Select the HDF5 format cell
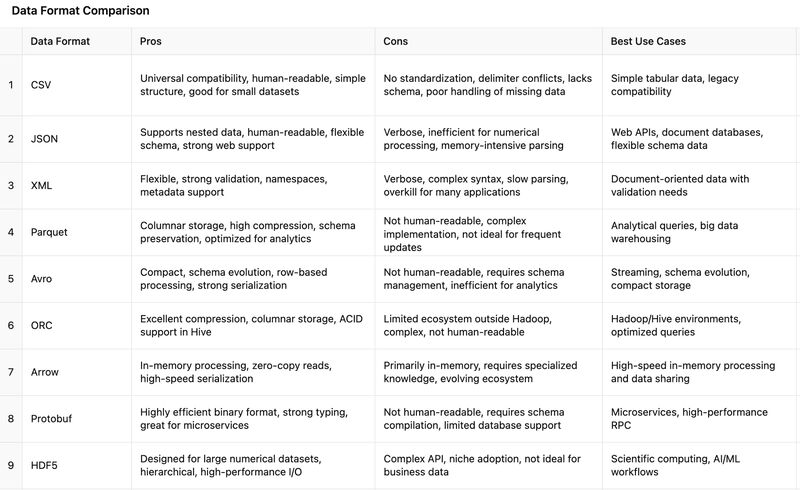This screenshot has height=490, width=800. 45,465
